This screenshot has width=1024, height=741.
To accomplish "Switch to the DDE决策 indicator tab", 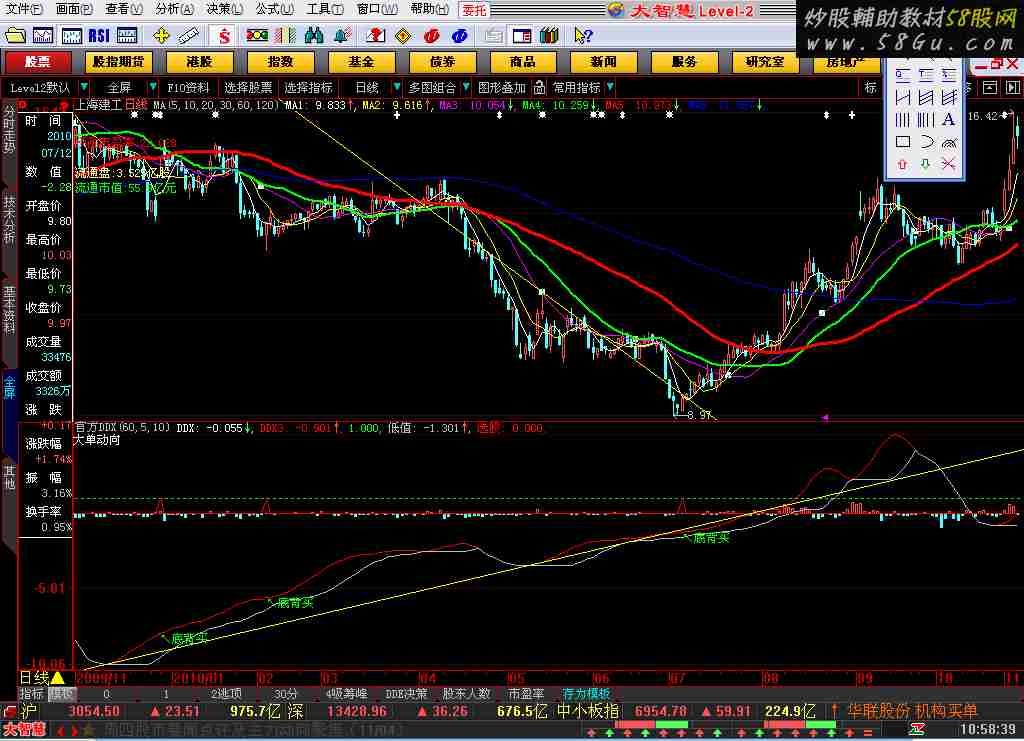I will pos(407,693).
